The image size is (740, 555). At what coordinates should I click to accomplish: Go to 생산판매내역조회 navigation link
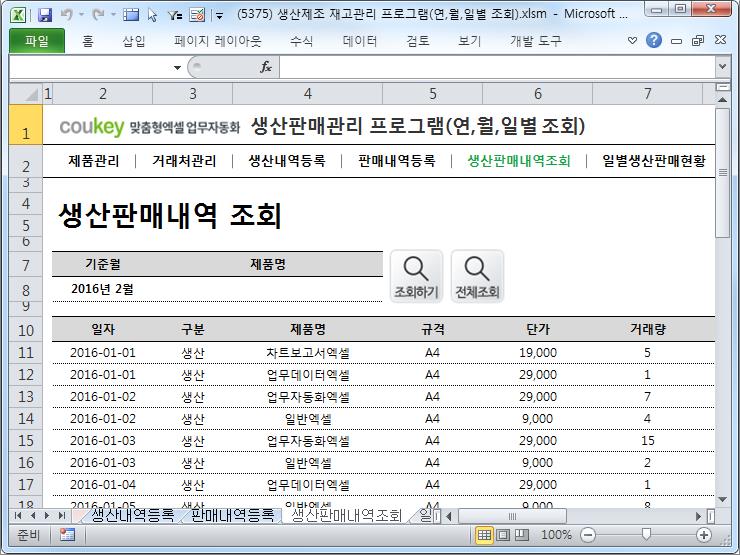(519, 161)
